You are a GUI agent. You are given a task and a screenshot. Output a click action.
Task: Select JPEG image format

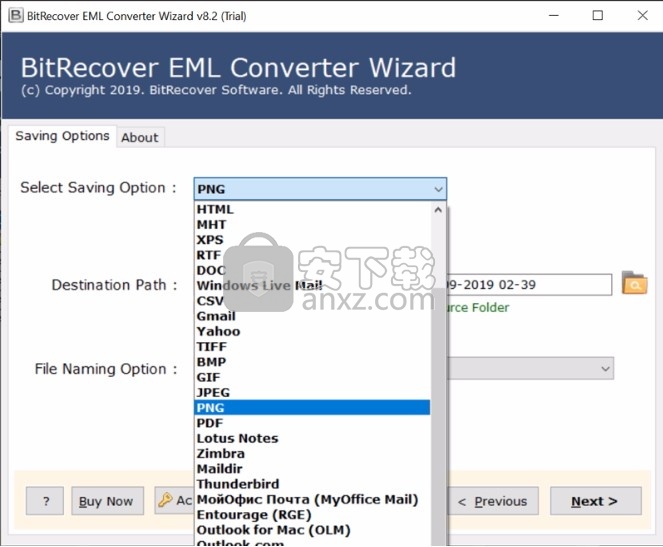[312, 392]
